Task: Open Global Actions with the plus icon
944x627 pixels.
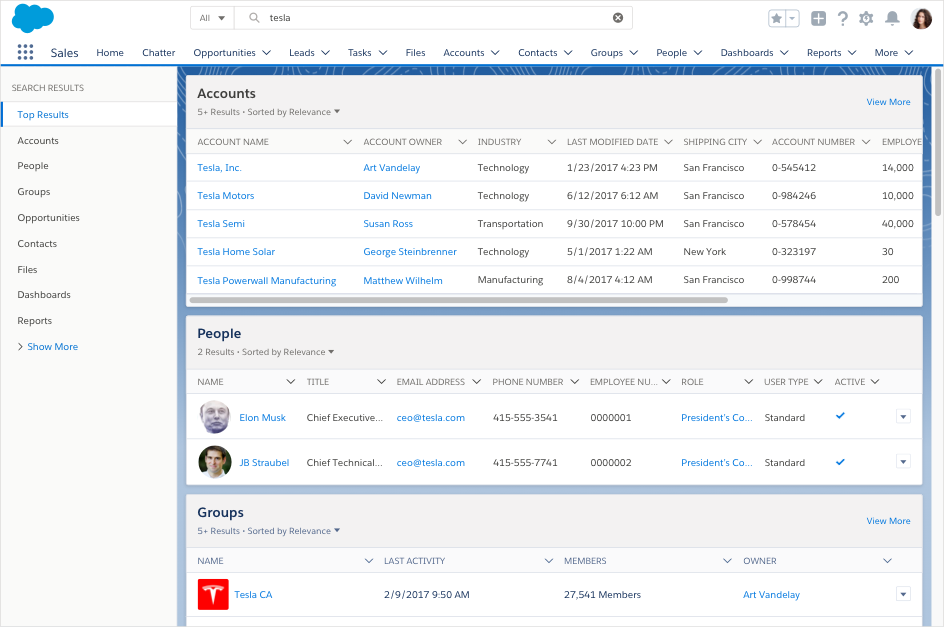Action: click(x=817, y=18)
